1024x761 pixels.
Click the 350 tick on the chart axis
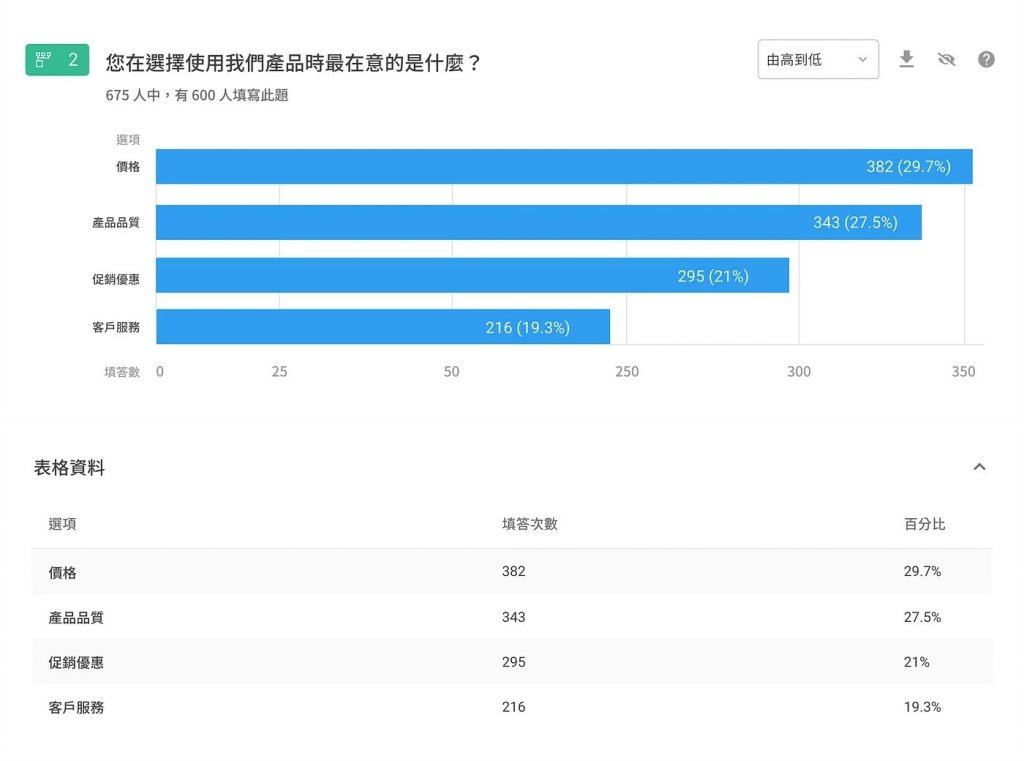963,372
